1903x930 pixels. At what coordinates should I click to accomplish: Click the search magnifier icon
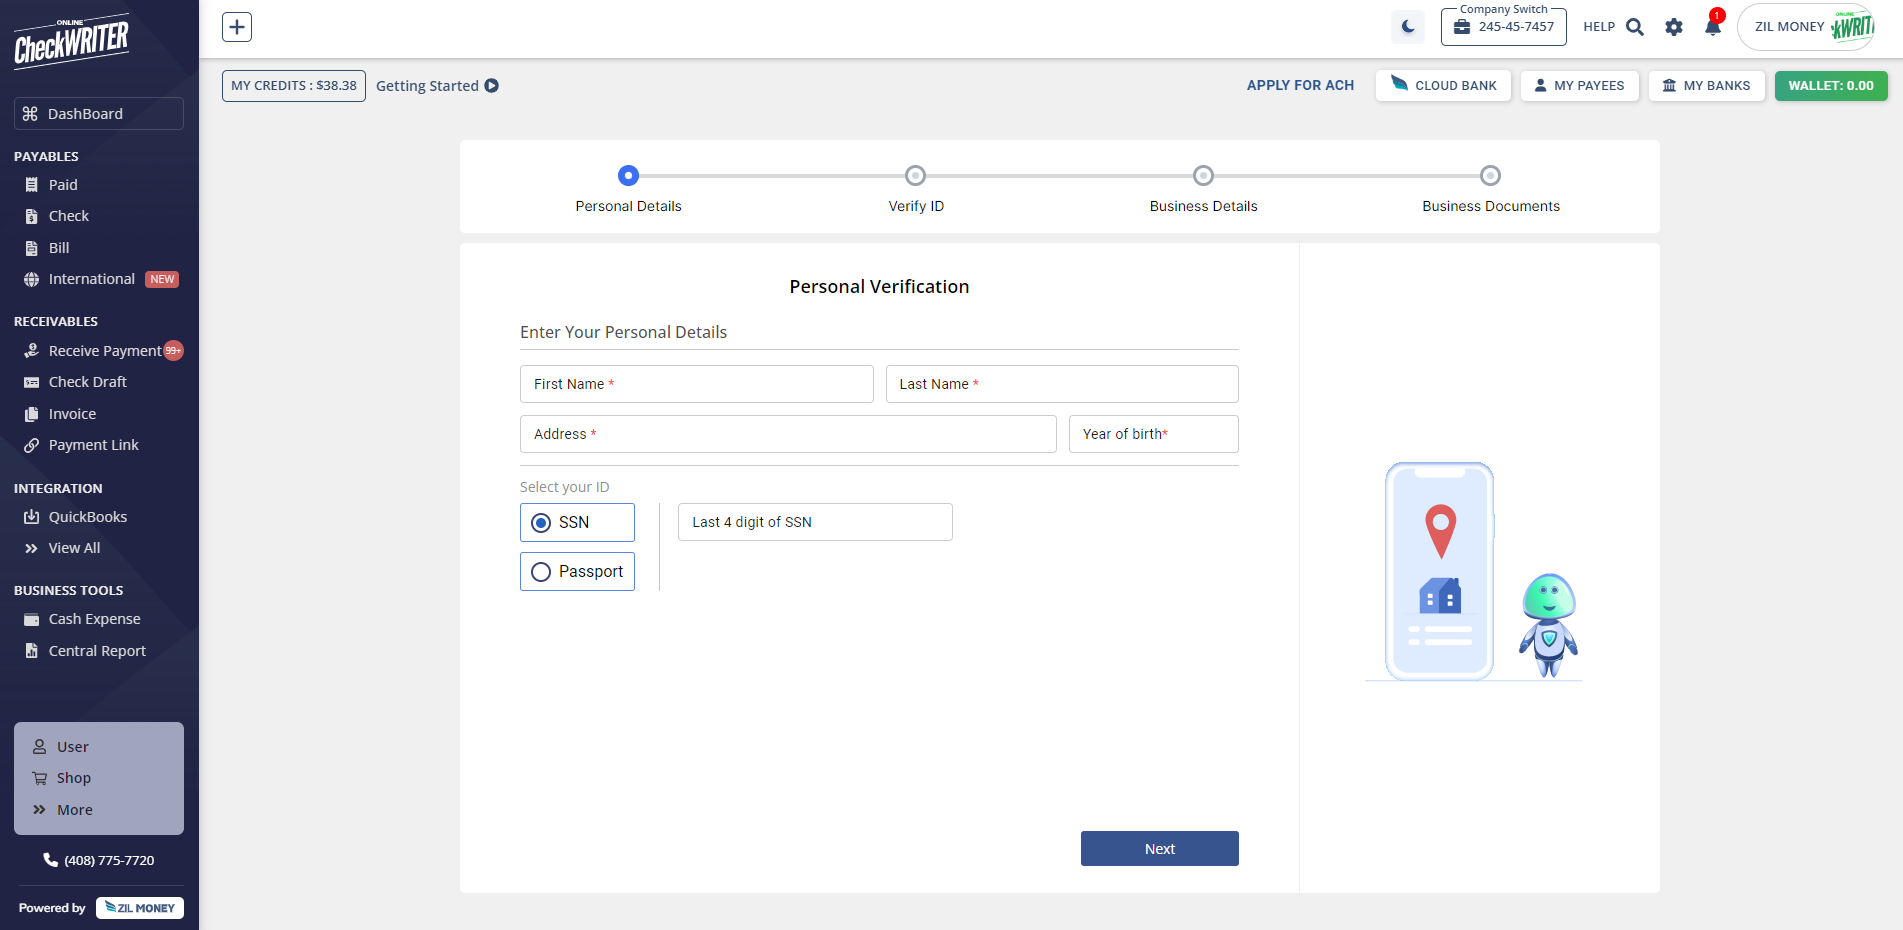coord(1635,27)
